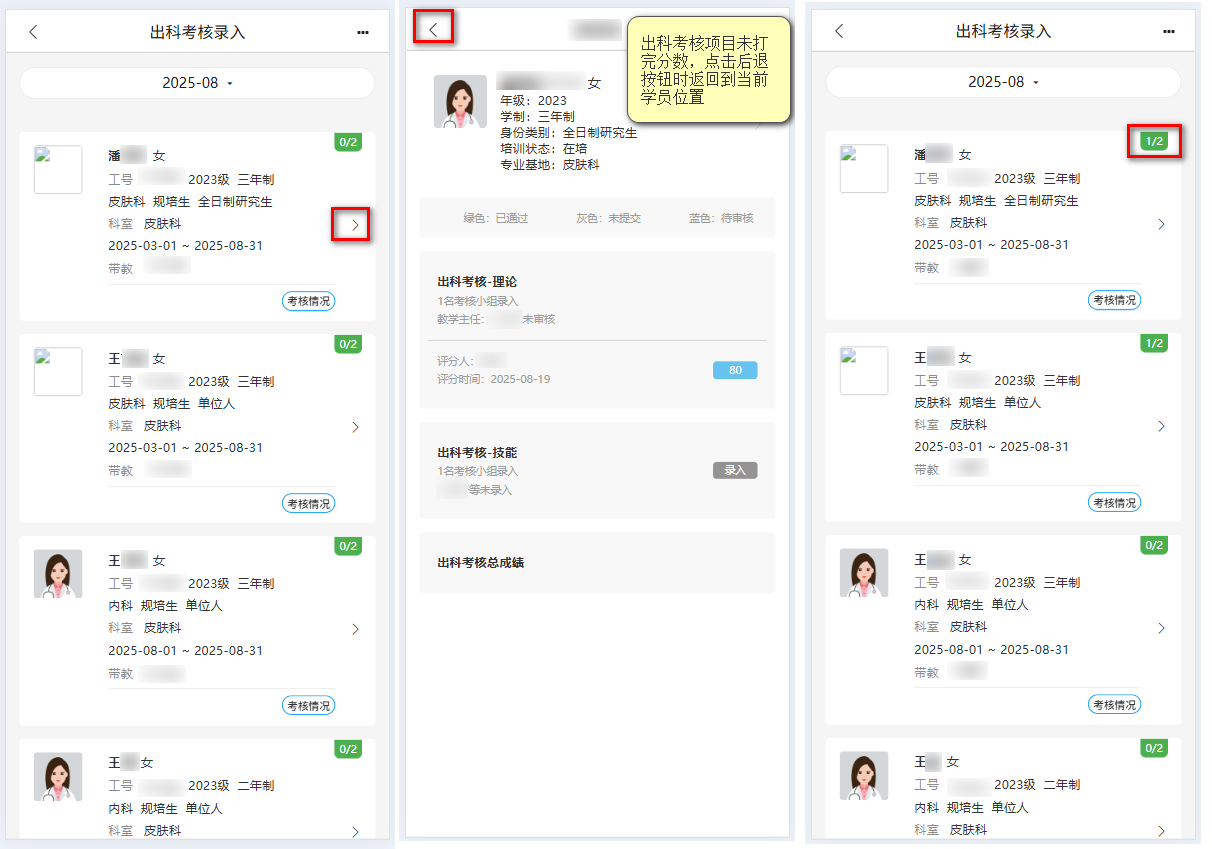
Task: Open the 2025-08 month dropdown in left panel
Action: coord(197,83)
